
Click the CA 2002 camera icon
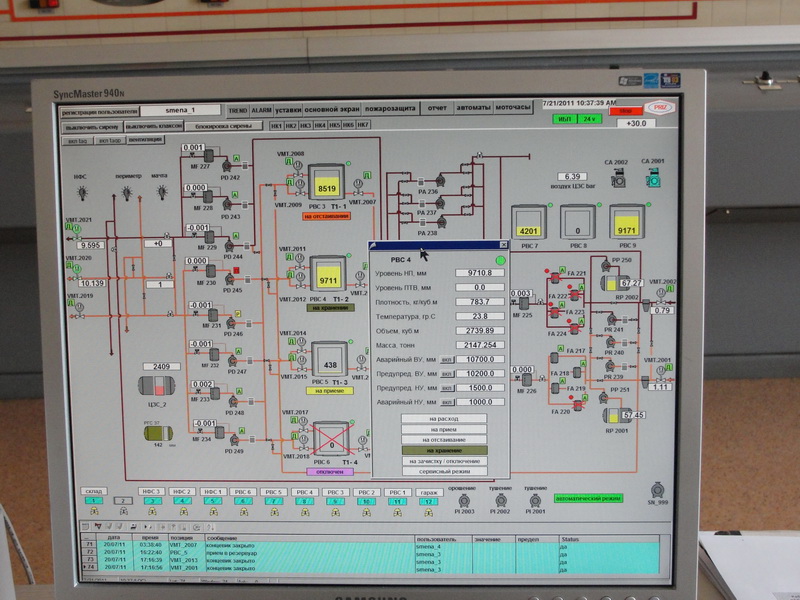point(618,178)
